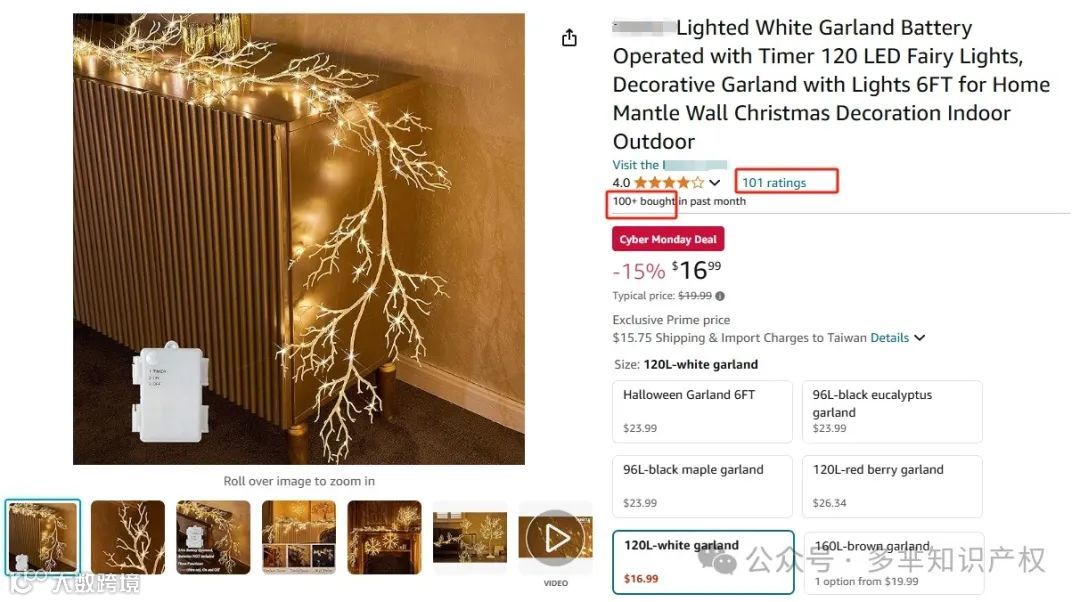1080x602 pixels.
Task: Expand shipping Details chevron arrow
Action: tap(920, 338)
